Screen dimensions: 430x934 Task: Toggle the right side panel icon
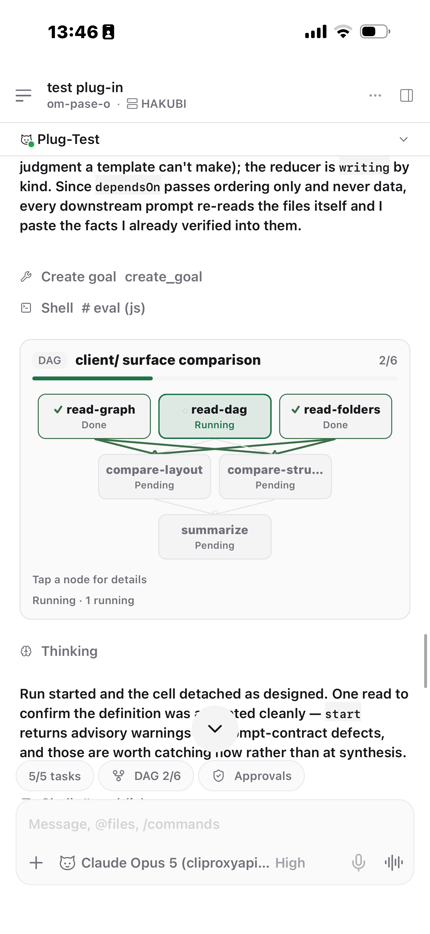[407, 95]
